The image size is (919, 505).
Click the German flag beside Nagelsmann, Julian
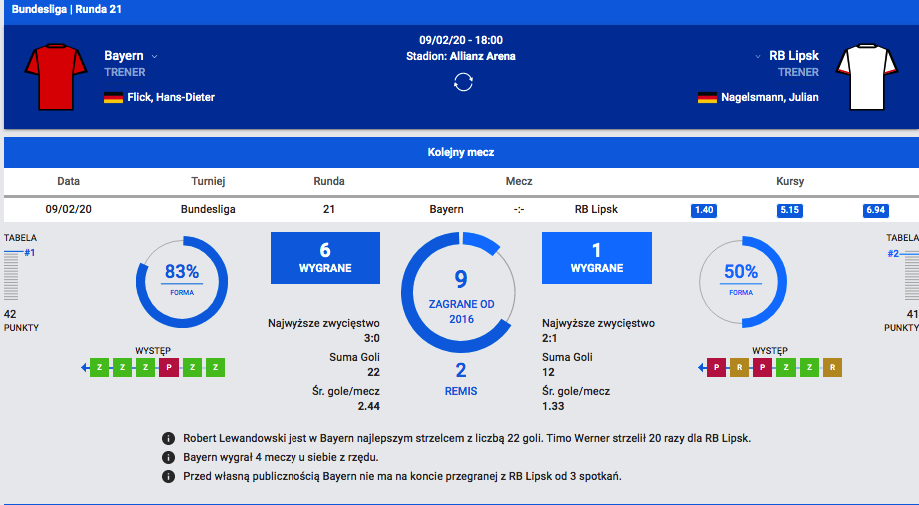tap(707, 98)
